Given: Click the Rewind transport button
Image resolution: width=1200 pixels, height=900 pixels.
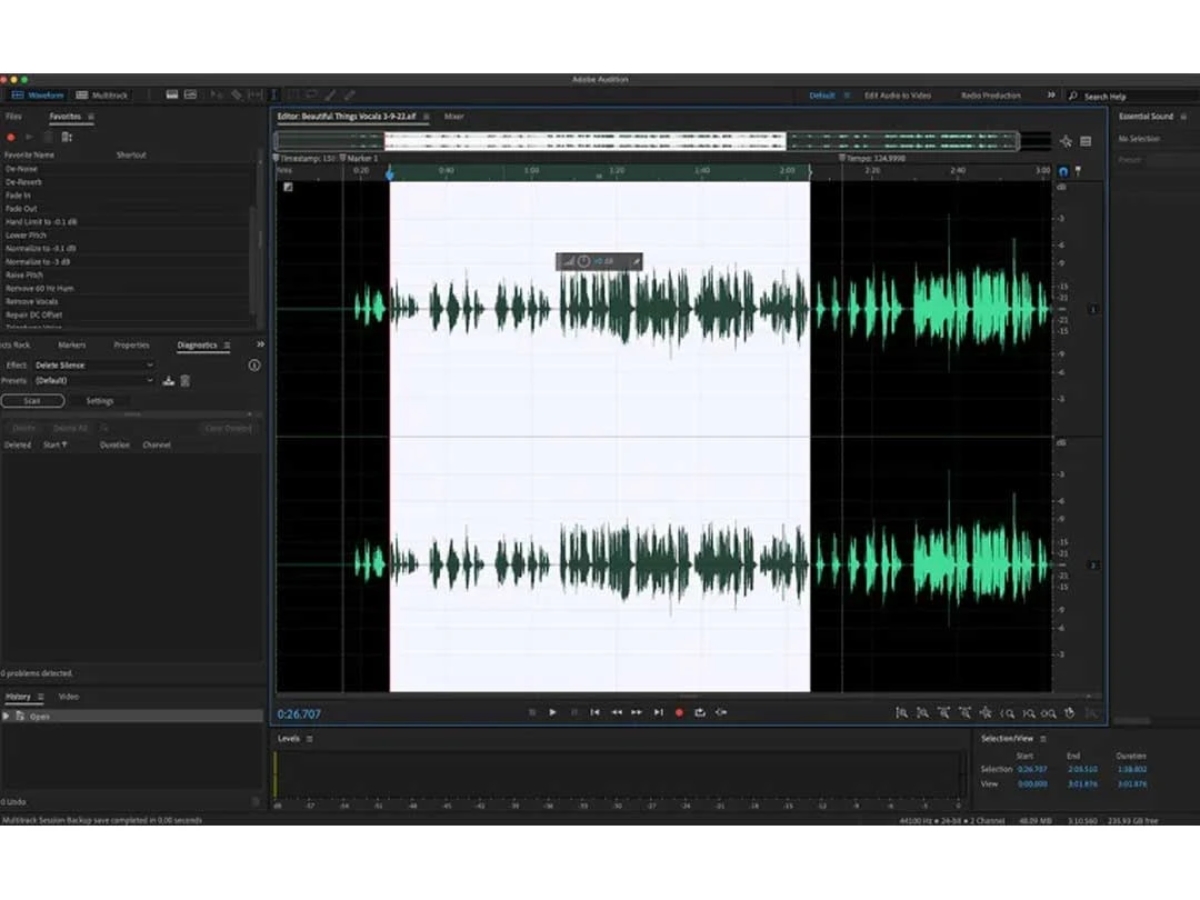Looking at the screenshot, I should 616,712.
